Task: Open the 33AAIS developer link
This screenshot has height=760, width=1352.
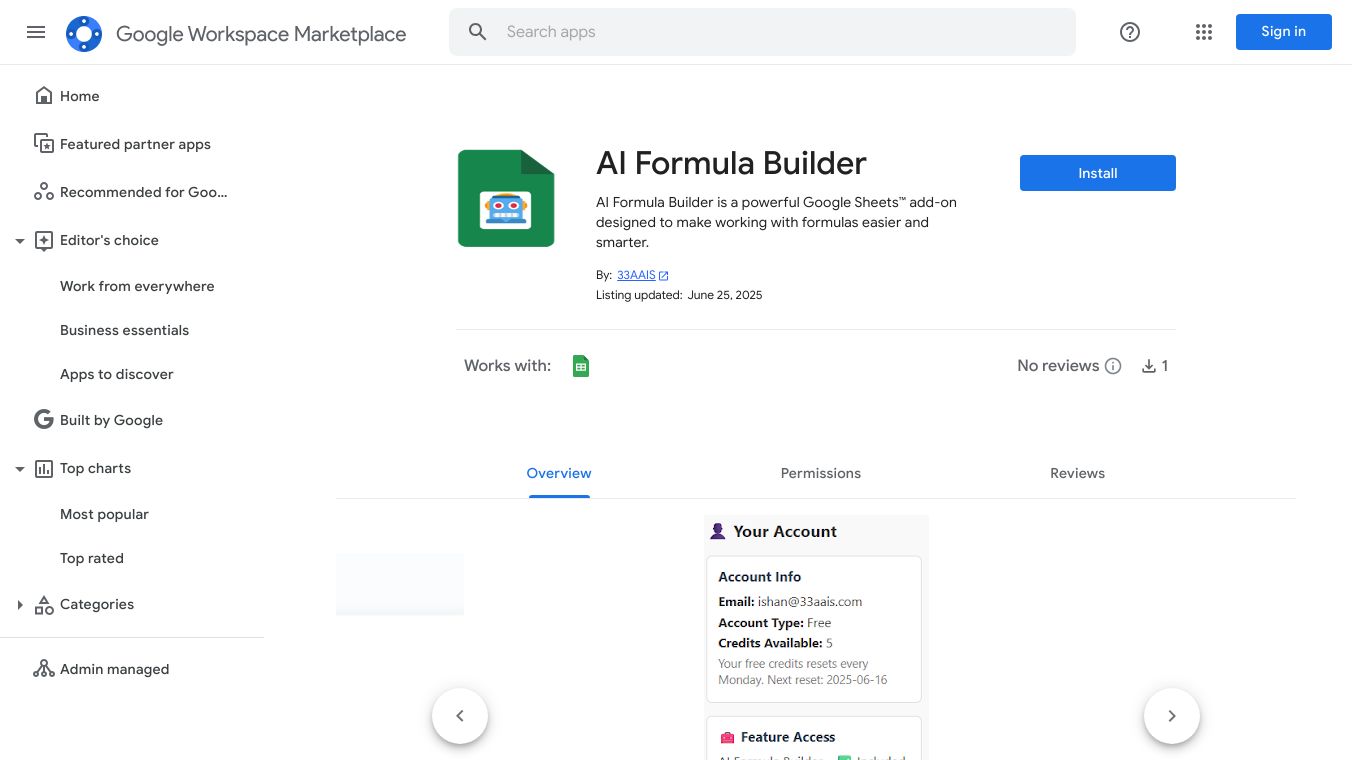Action: click(x=636, y=275)
